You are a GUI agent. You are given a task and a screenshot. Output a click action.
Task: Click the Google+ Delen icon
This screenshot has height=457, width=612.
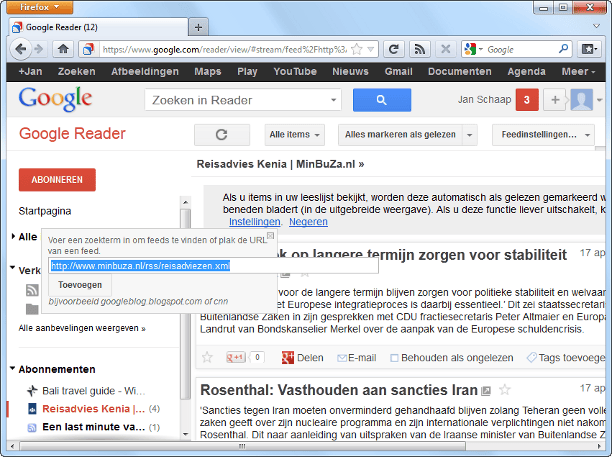coord(288,357)
